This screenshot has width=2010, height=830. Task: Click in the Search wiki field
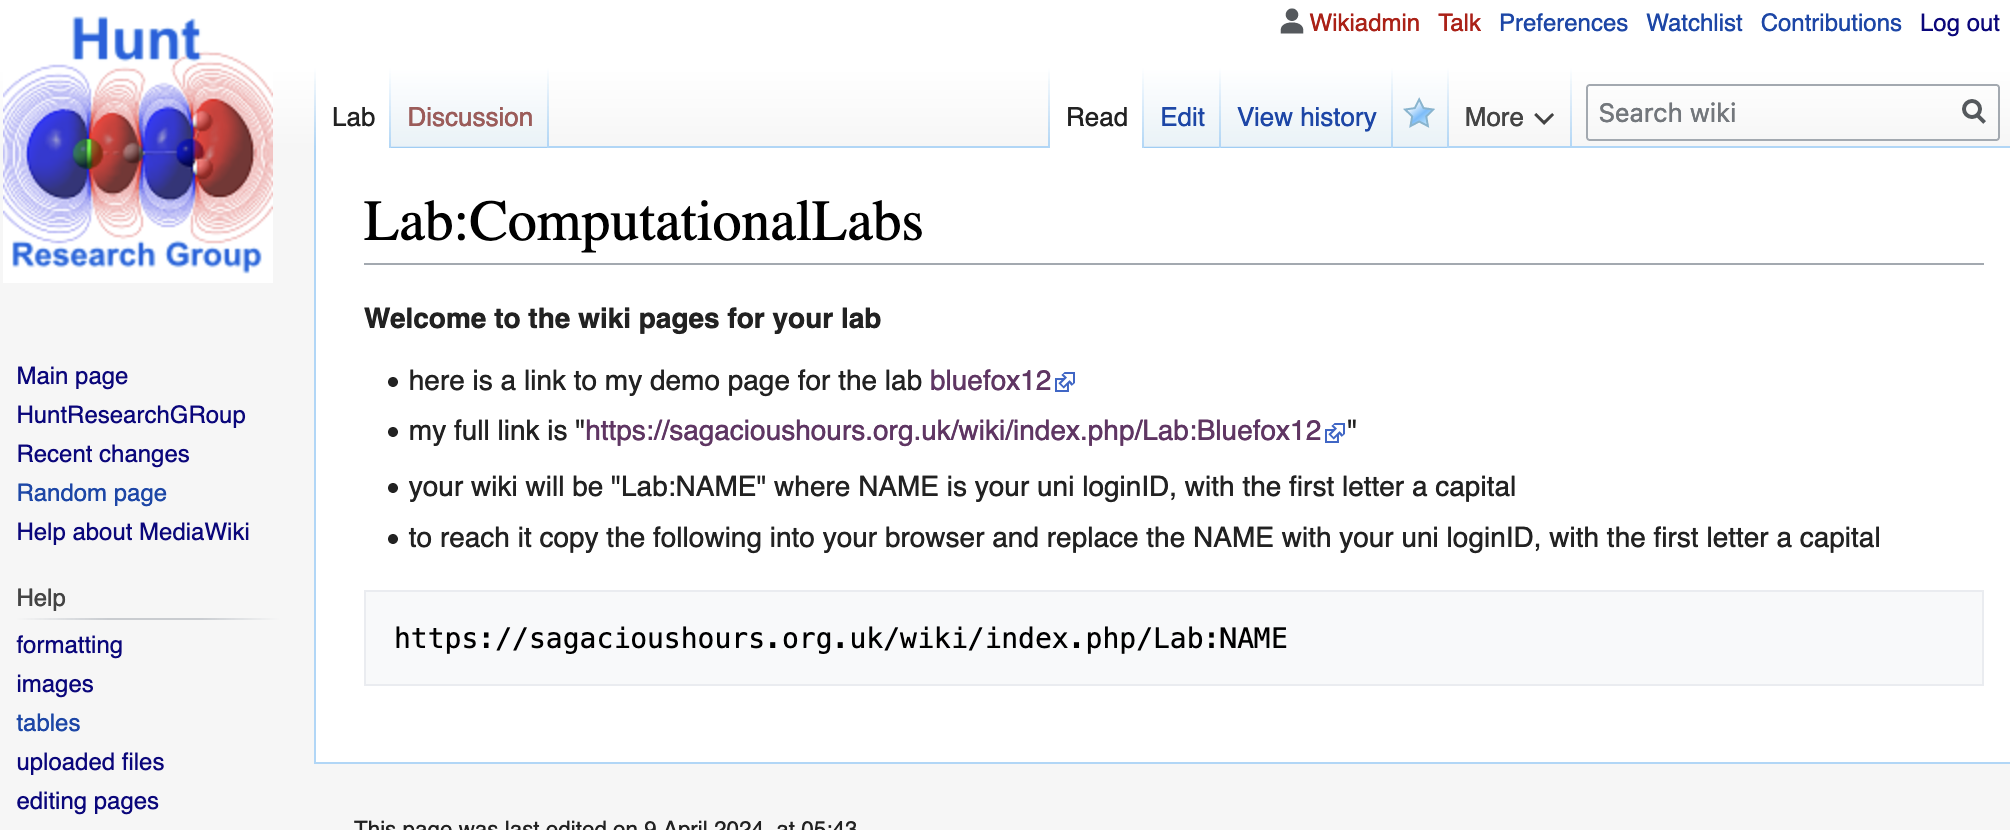(x=1770, y=113)
